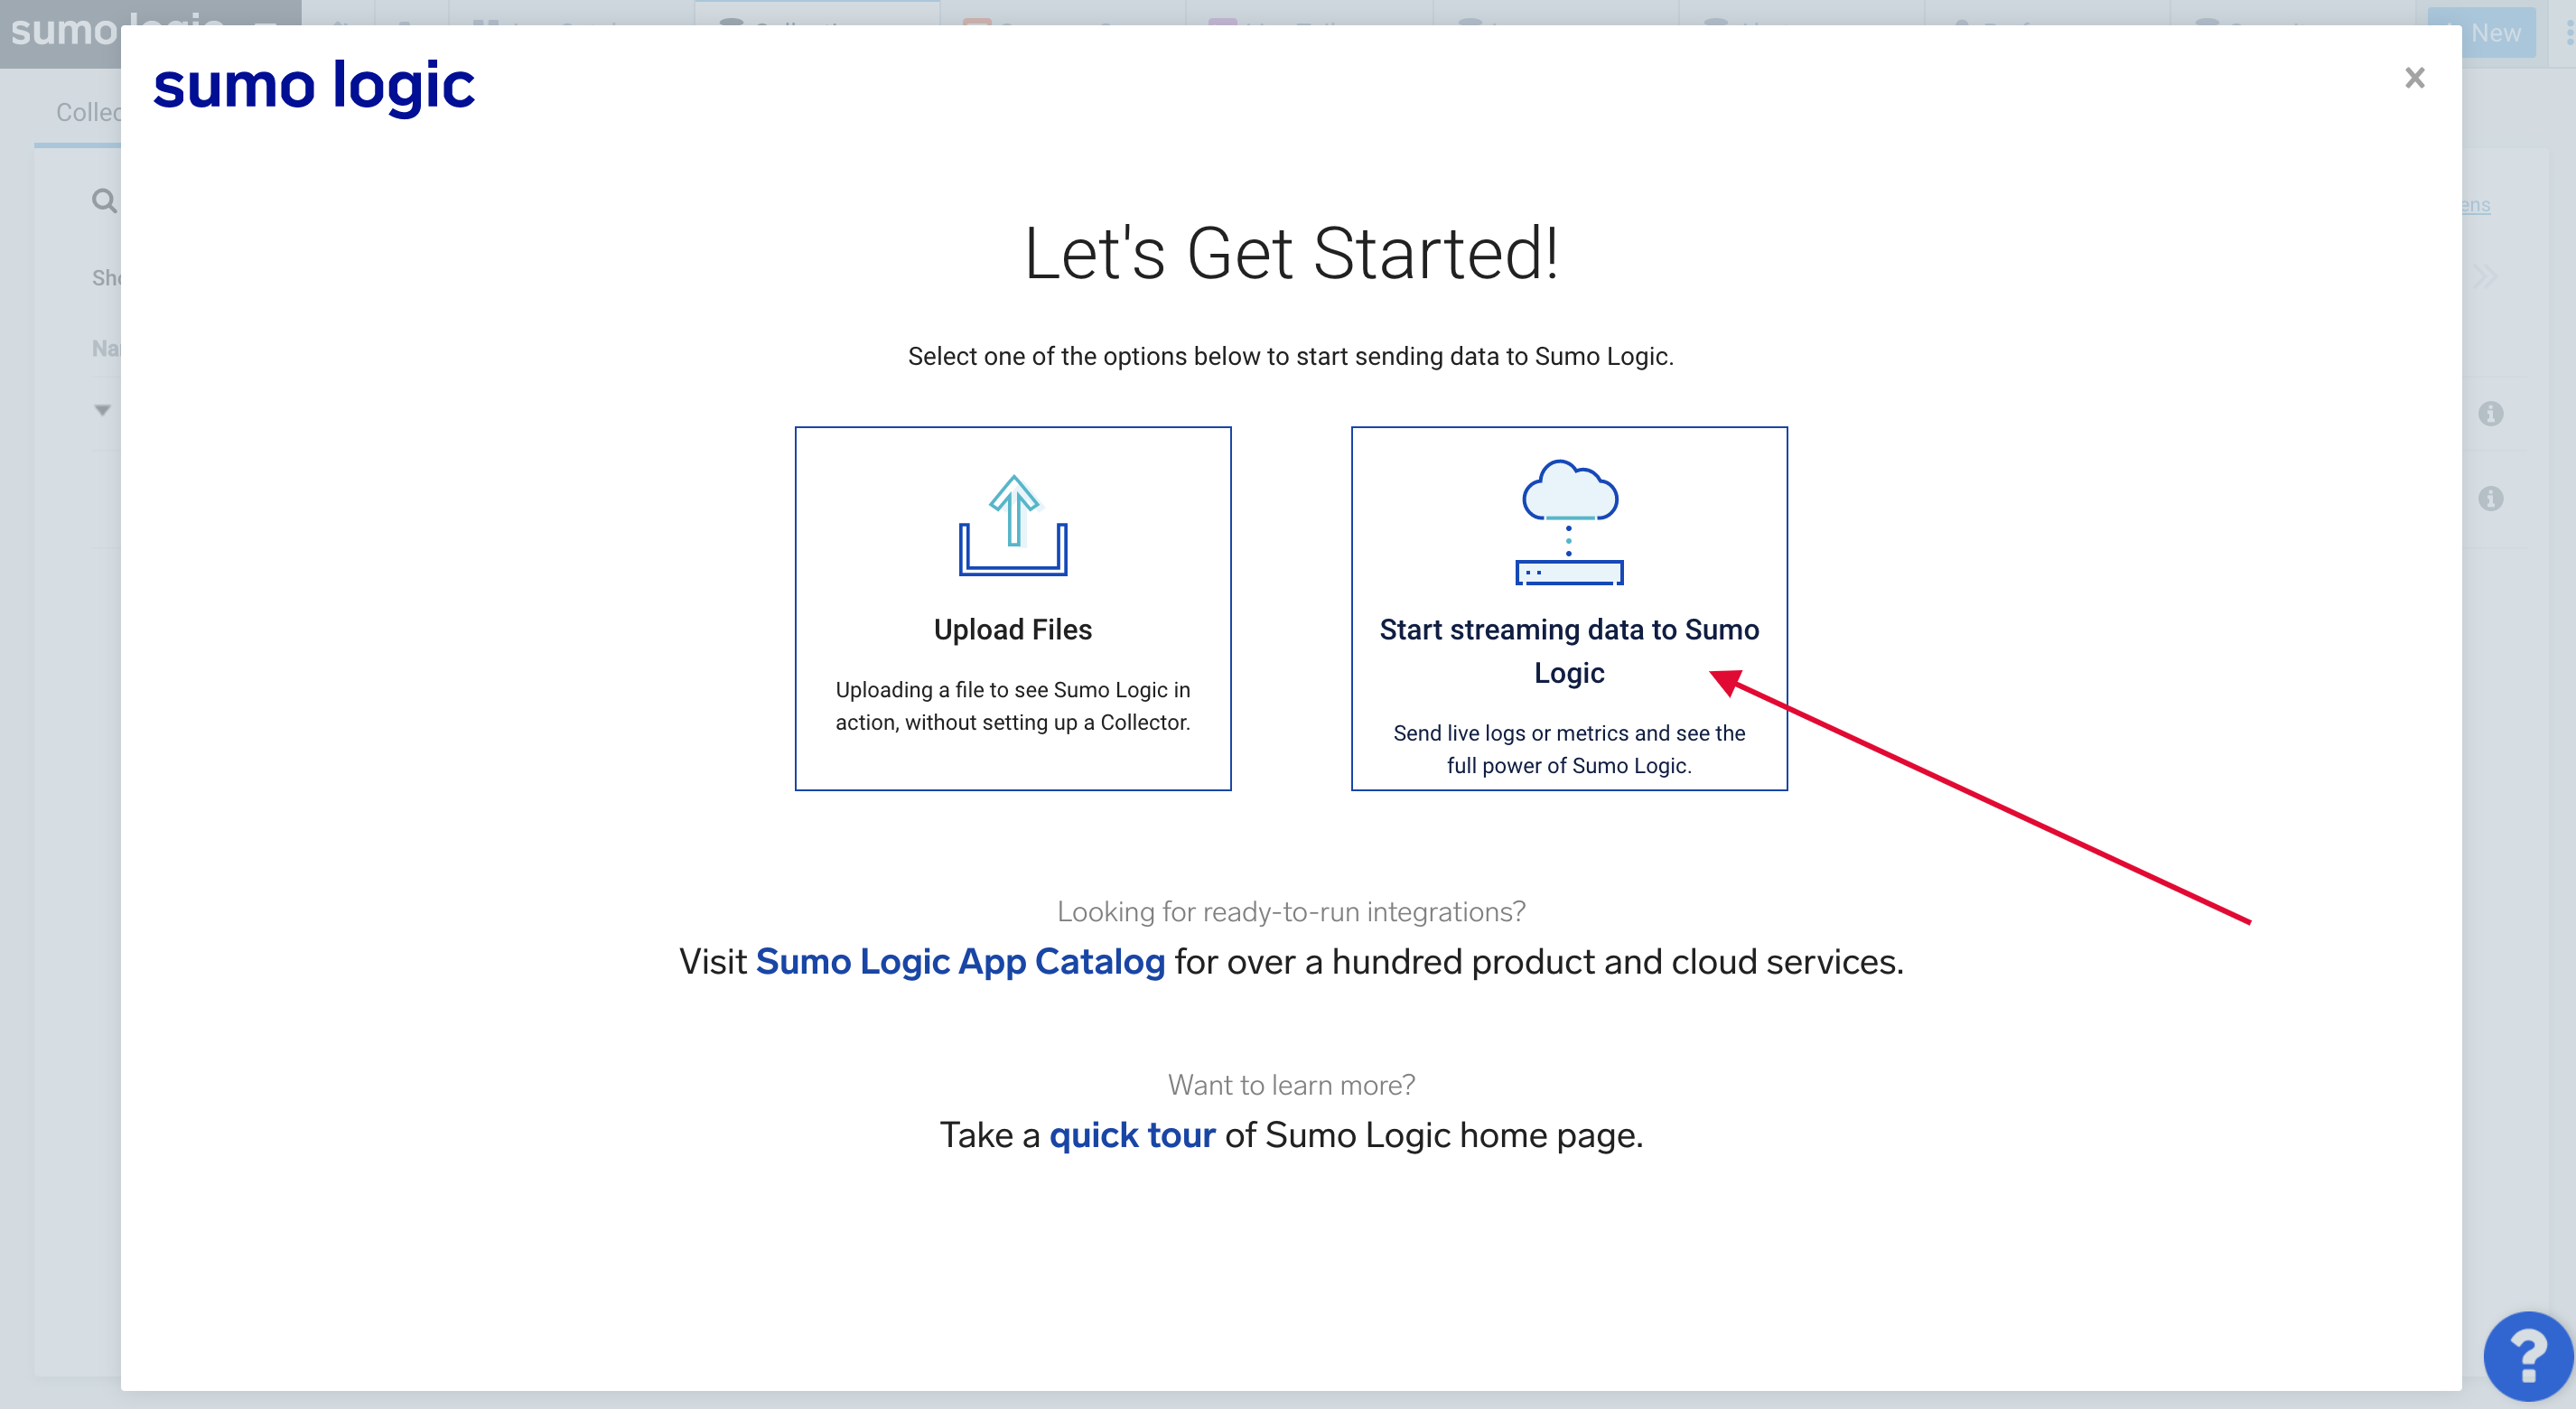
Task: Click the Uploading a file description text
Action: pyautogui.click(x=1012, y=706)
